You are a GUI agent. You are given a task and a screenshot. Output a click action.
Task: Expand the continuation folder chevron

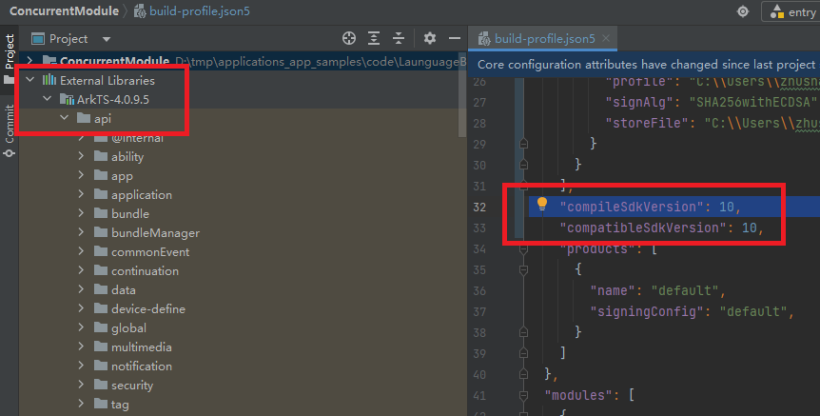coord(81,270)
